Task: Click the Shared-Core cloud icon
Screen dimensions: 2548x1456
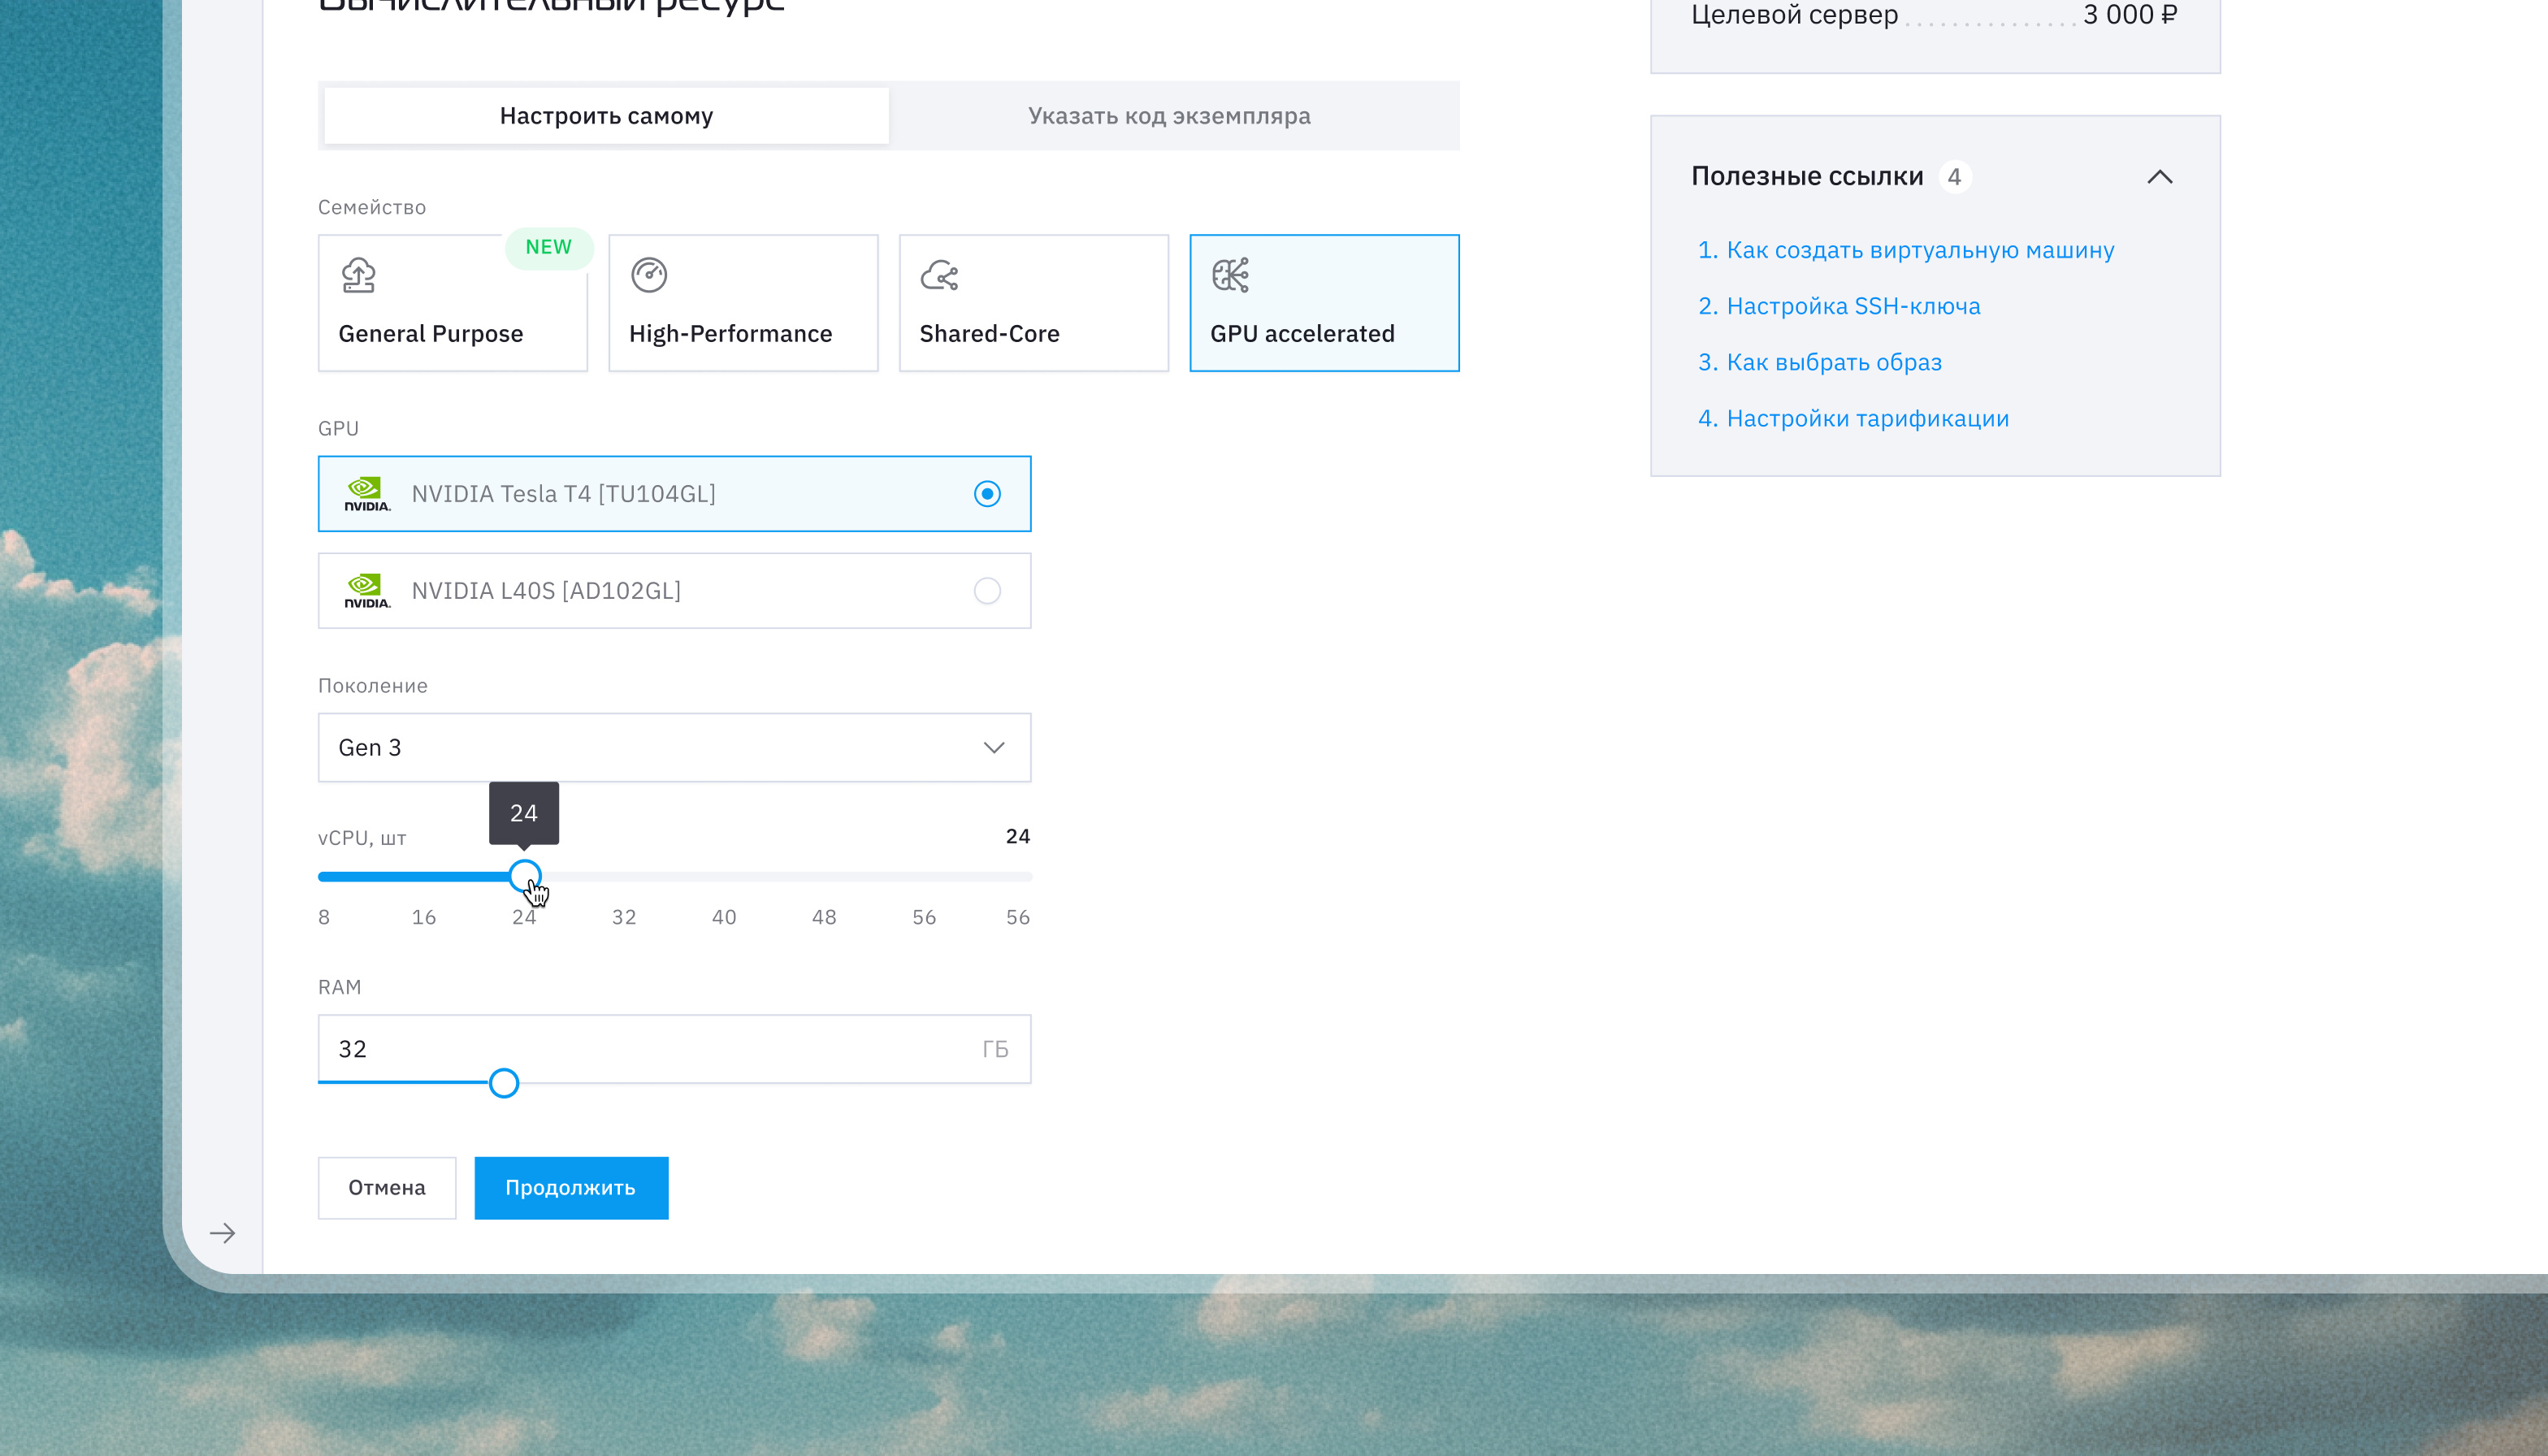Action: [940, 275]
